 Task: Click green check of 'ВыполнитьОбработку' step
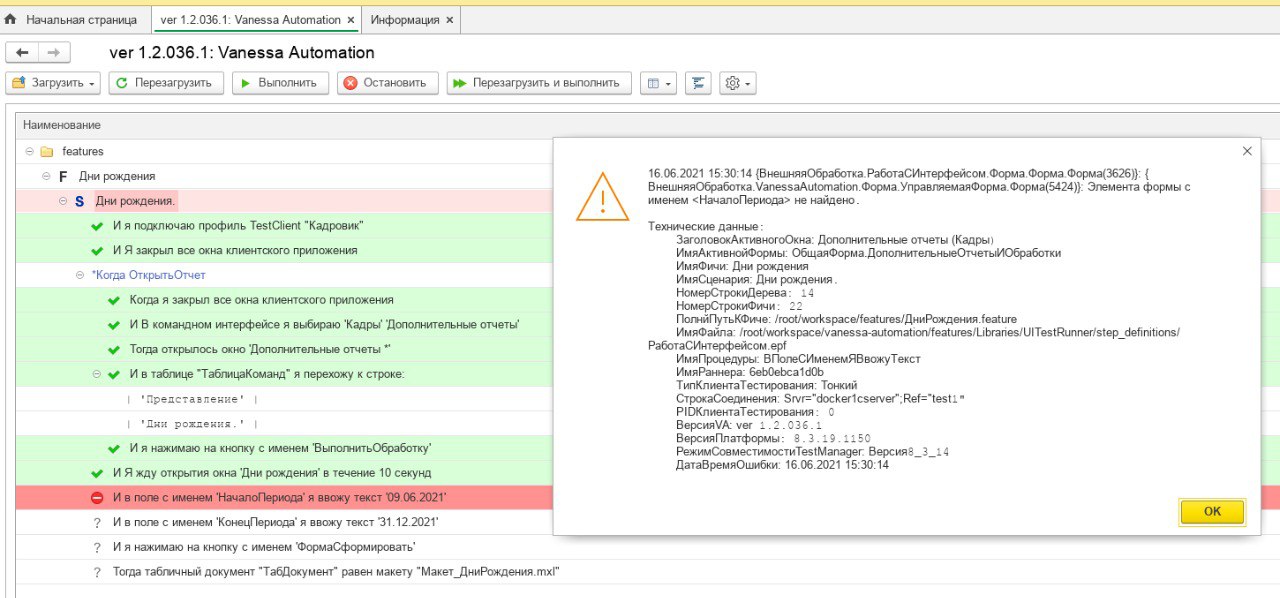tap(114, 448)
